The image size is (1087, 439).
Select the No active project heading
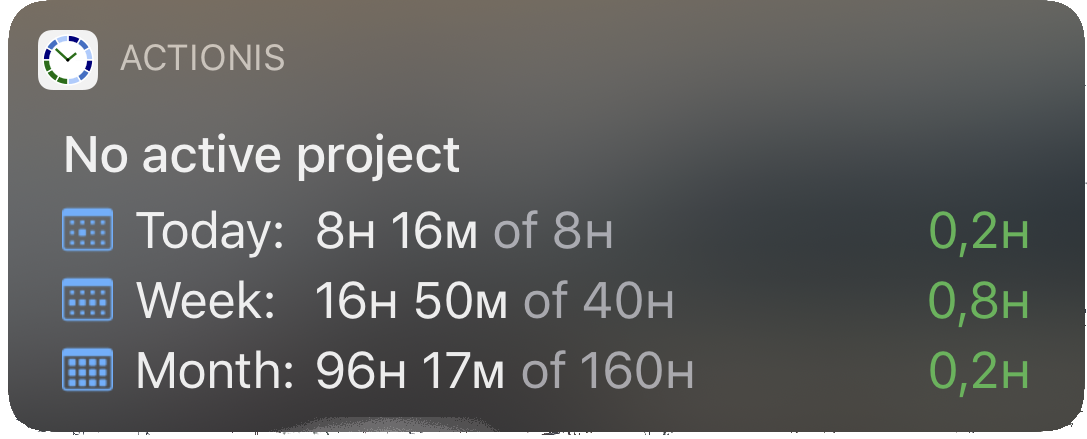(262, 155)
